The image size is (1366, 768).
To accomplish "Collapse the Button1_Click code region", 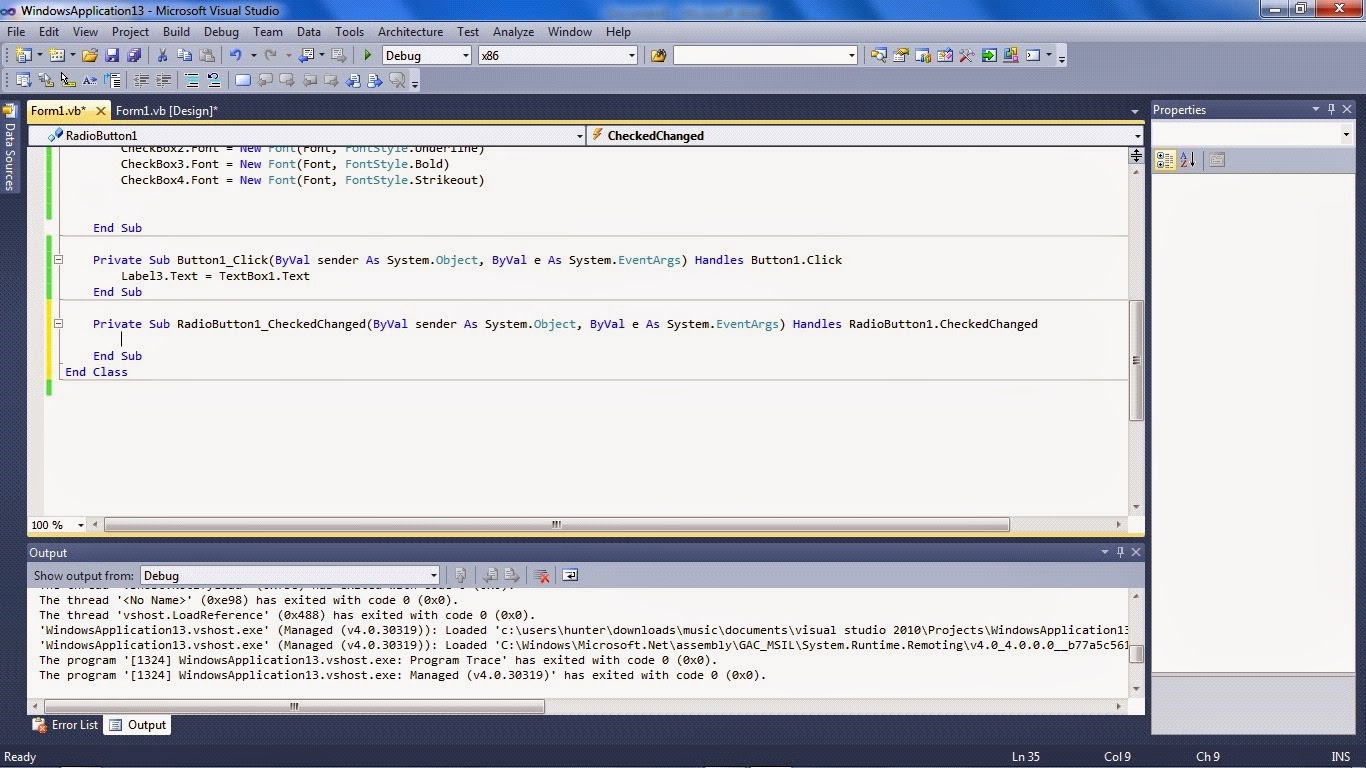I will (58, 259).
